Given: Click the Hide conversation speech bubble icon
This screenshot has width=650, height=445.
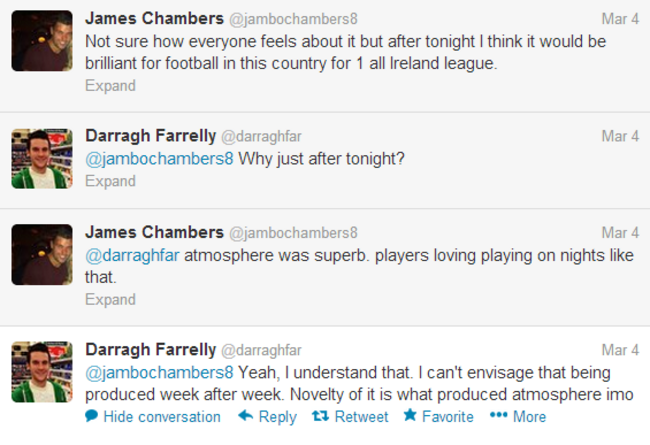Looking at the screenshot, I should [92, 417].
